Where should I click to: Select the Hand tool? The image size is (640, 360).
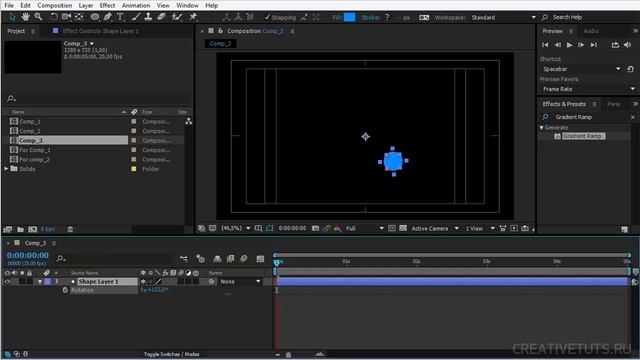25,17
